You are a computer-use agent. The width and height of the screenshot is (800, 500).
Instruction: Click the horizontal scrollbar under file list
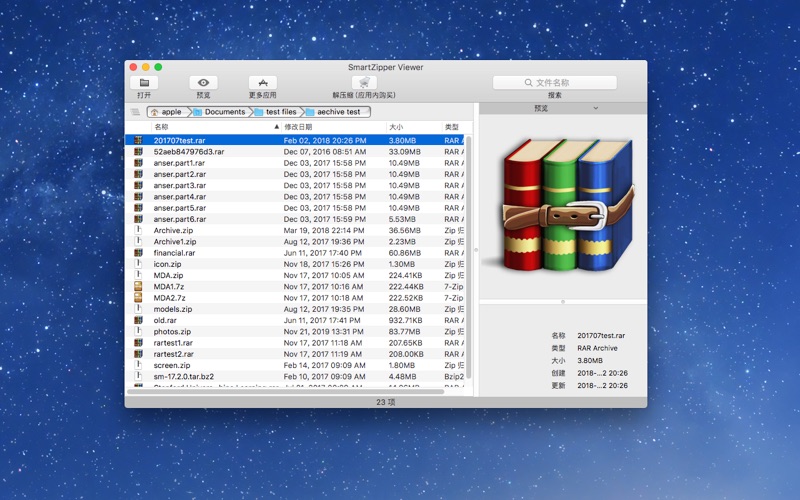(285, 392)
